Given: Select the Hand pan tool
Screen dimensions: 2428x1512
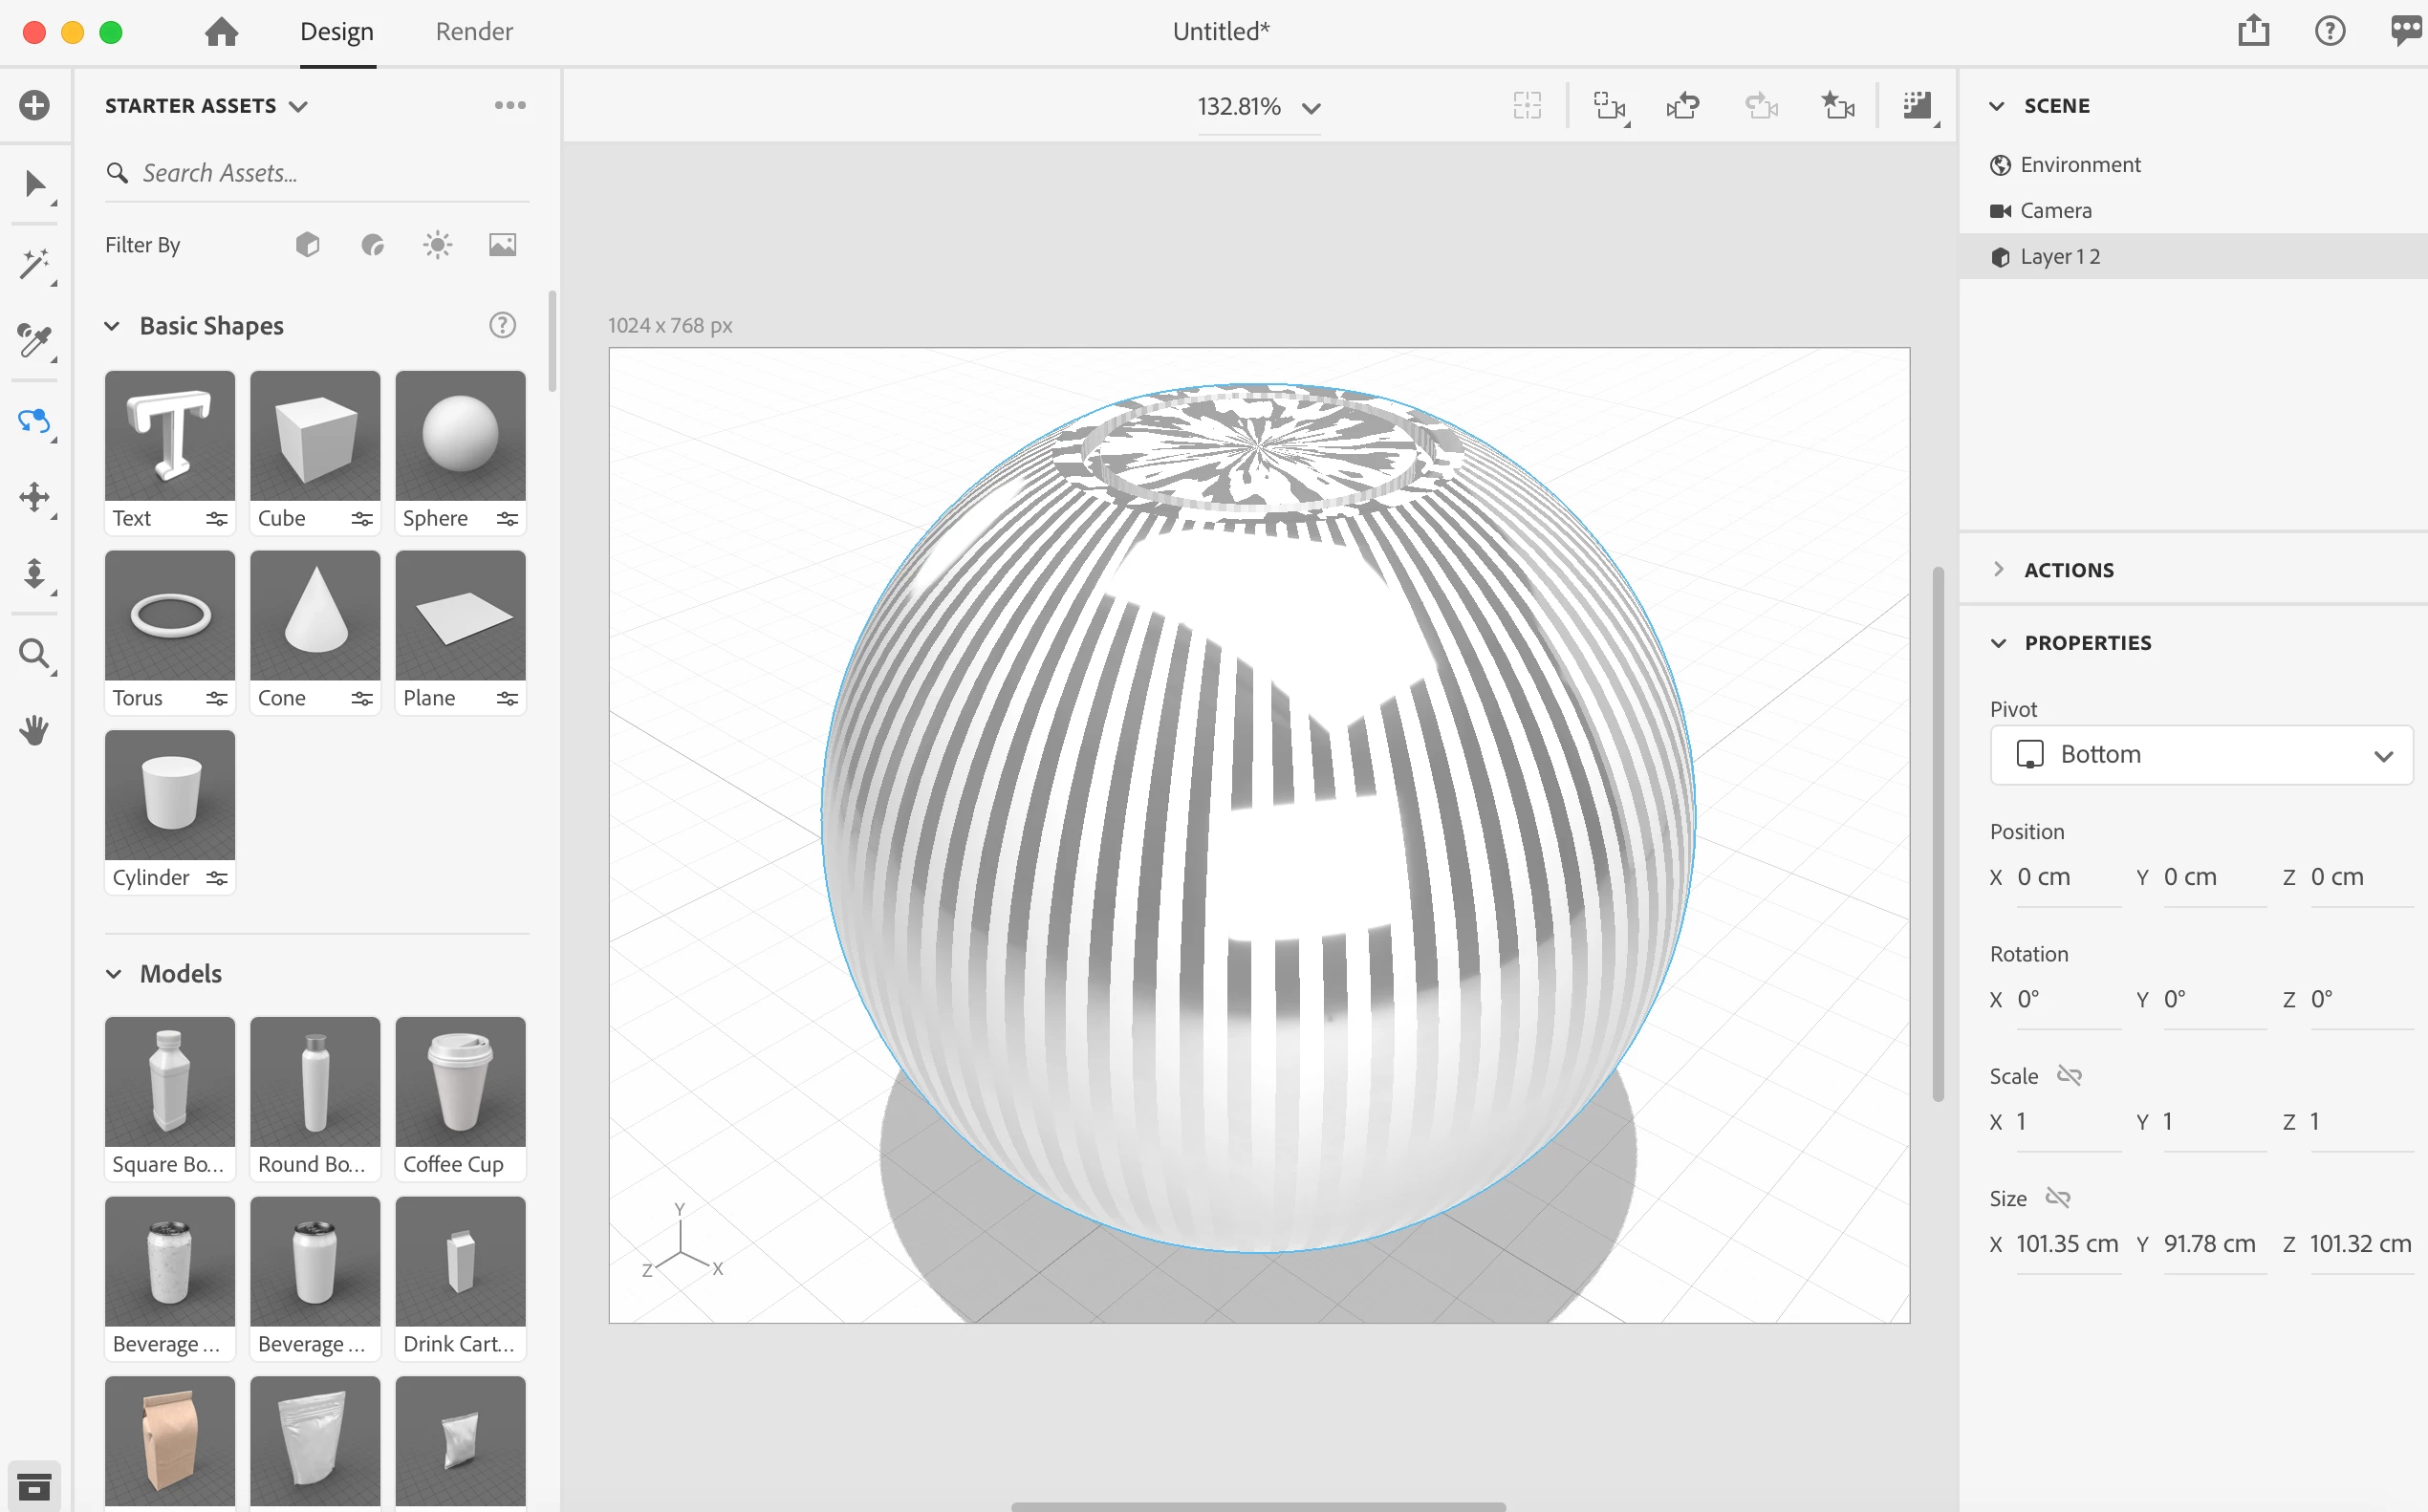Looking at the screenshot, I should pos(34,730).
